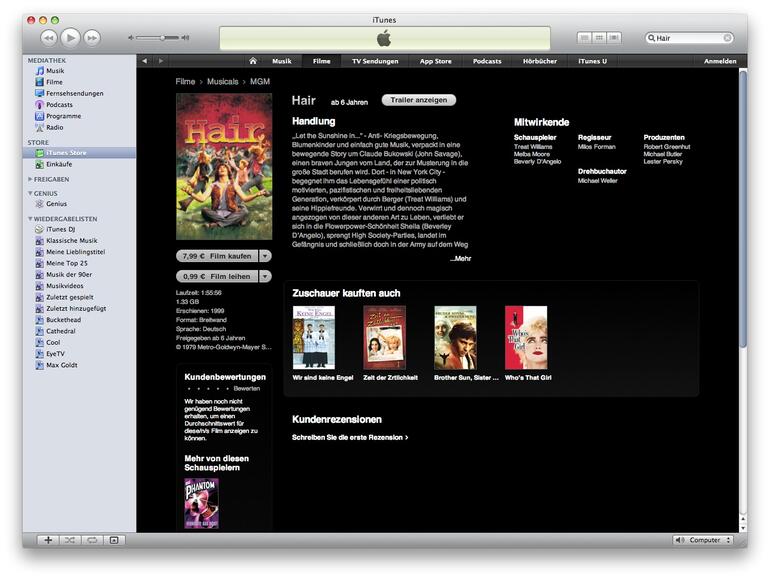Screen dimensions: 770x578
Task: Click ...Mehr to expand the Handlung
Action: point(461,258)
